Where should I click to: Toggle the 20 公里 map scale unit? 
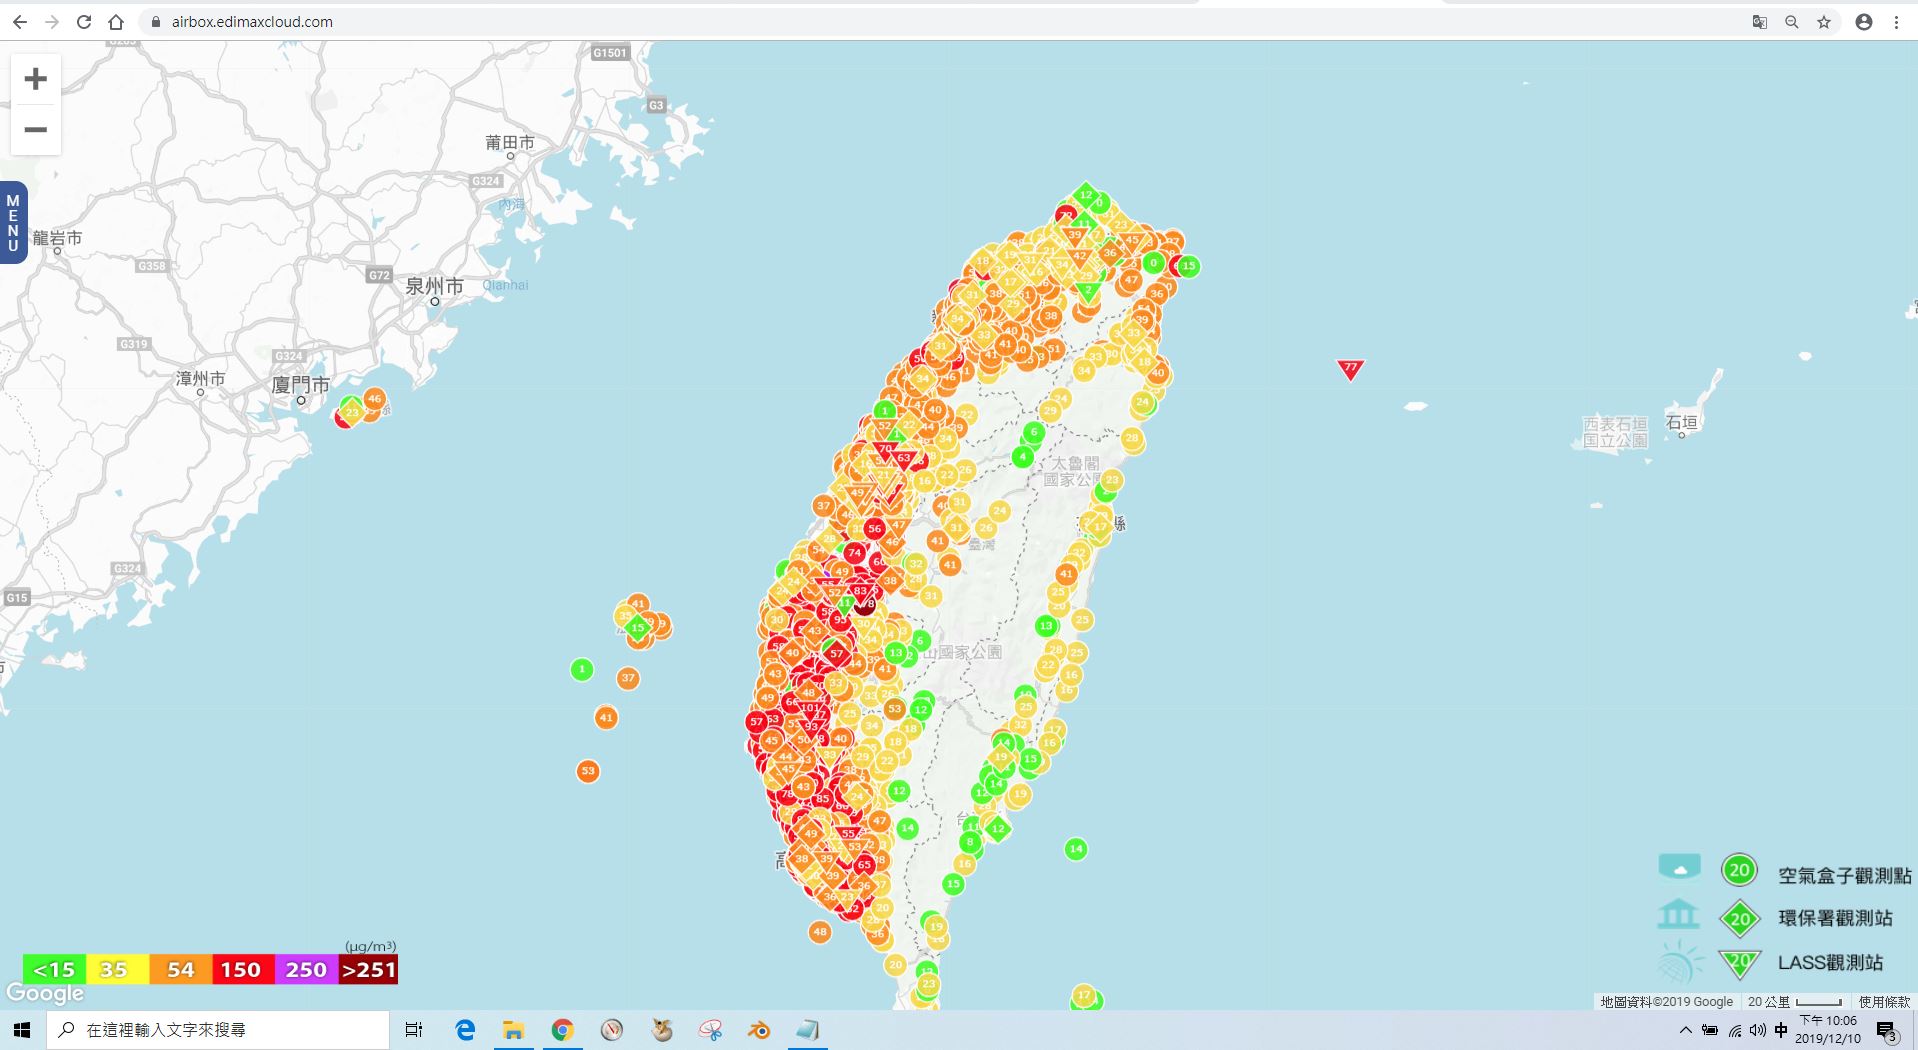(x=1794, y=1002)
